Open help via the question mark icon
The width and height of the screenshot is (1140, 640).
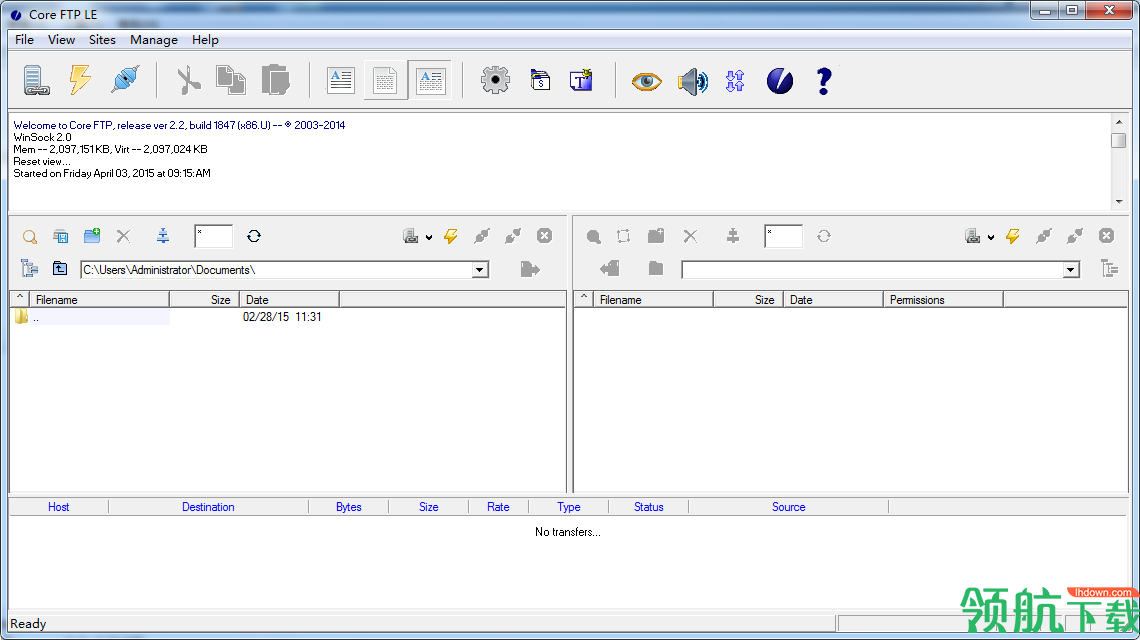pos(824,81)
